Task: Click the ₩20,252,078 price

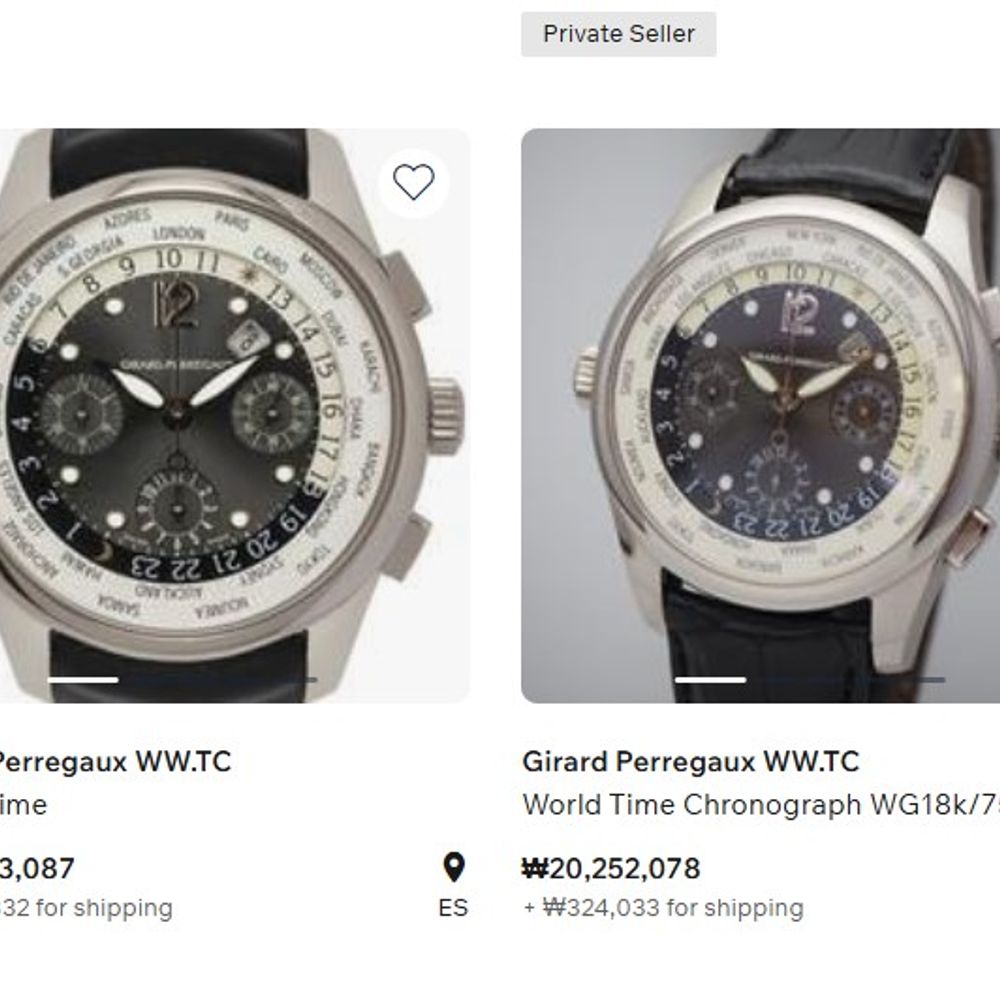Action: [611, 868]
